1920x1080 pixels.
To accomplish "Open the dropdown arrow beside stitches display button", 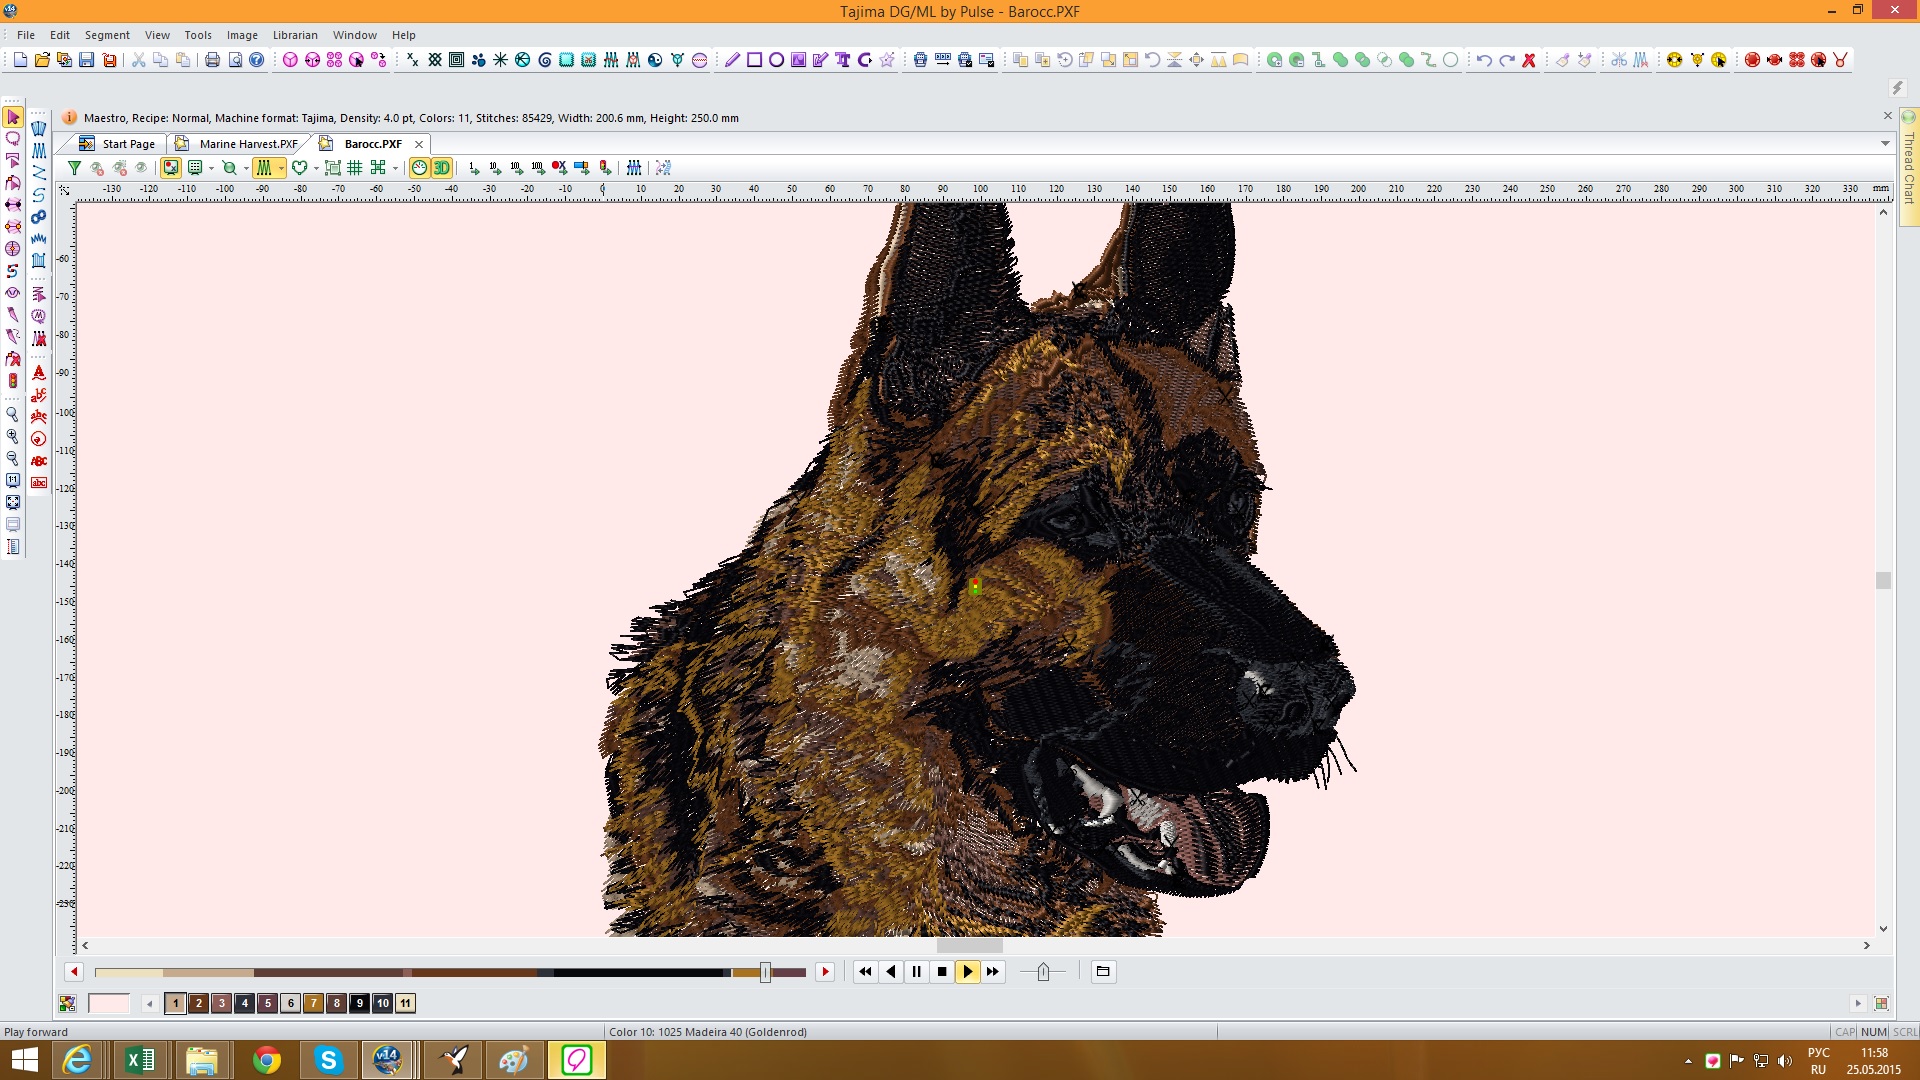I will pyautogui.click(x=282, y=168).
